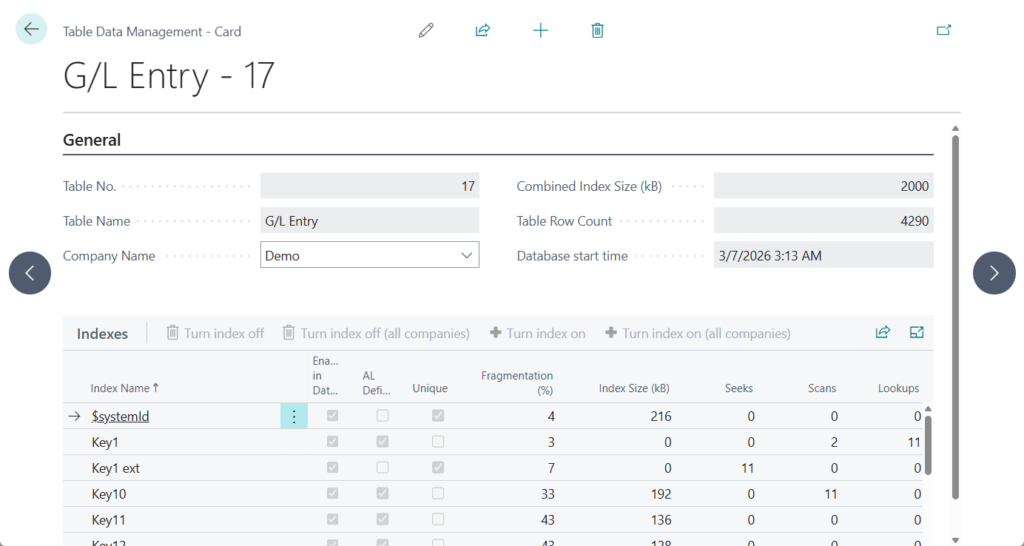The image size is (1024, 546).
Task: Toggle AL Defined checkbox for Key10 row
Action: (383, 494)
